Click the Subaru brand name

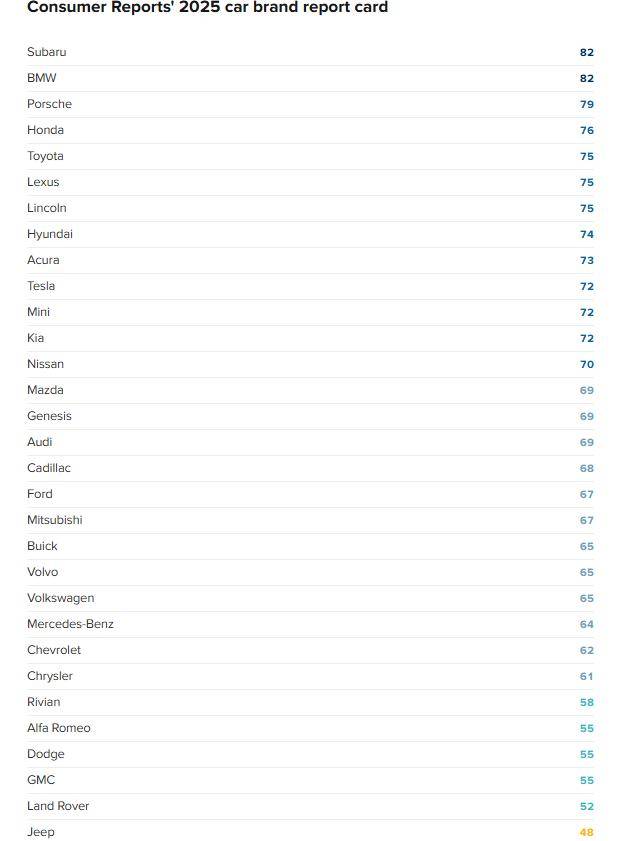coord(46,52)
